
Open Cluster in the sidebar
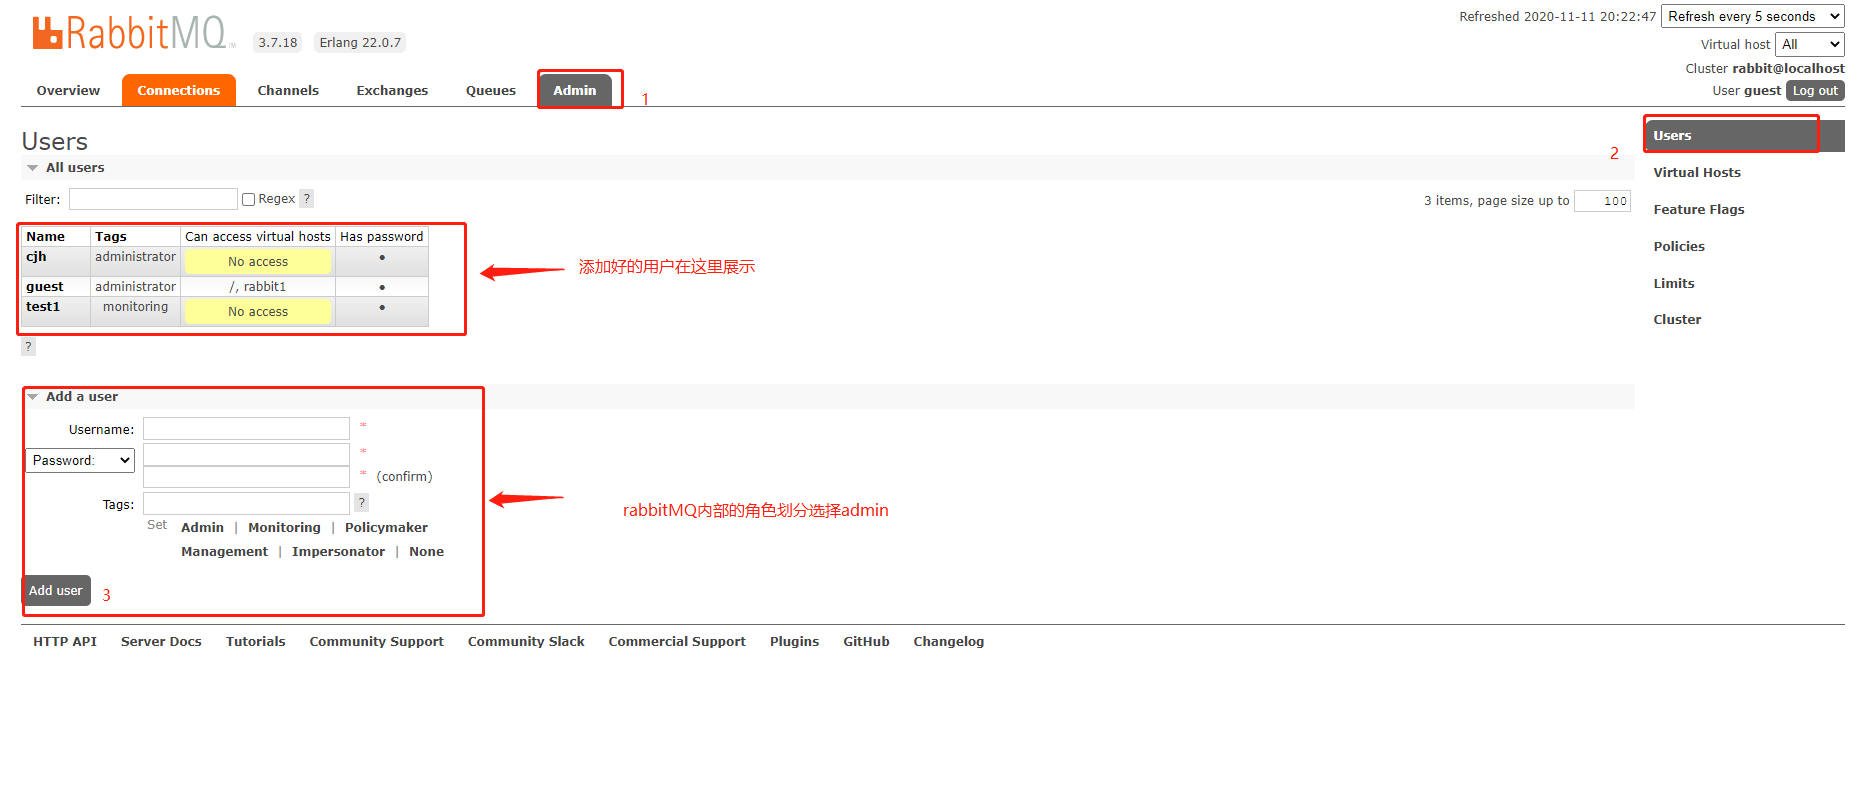click(x=1677, y=320)
